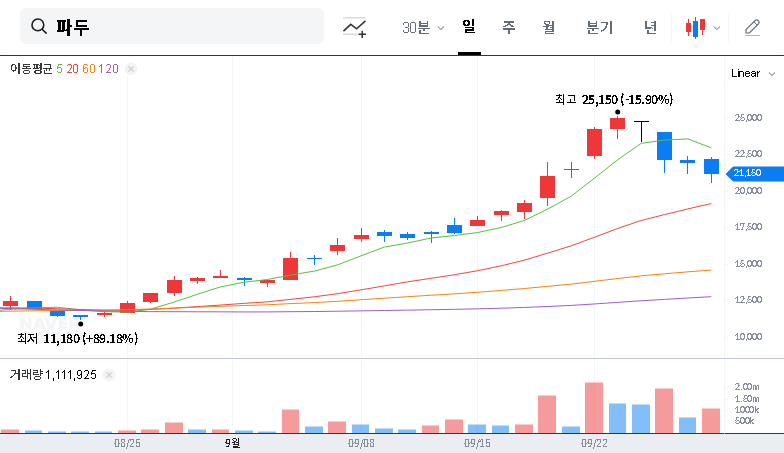Click the 25,000 price axis label

tap(748, 118)
